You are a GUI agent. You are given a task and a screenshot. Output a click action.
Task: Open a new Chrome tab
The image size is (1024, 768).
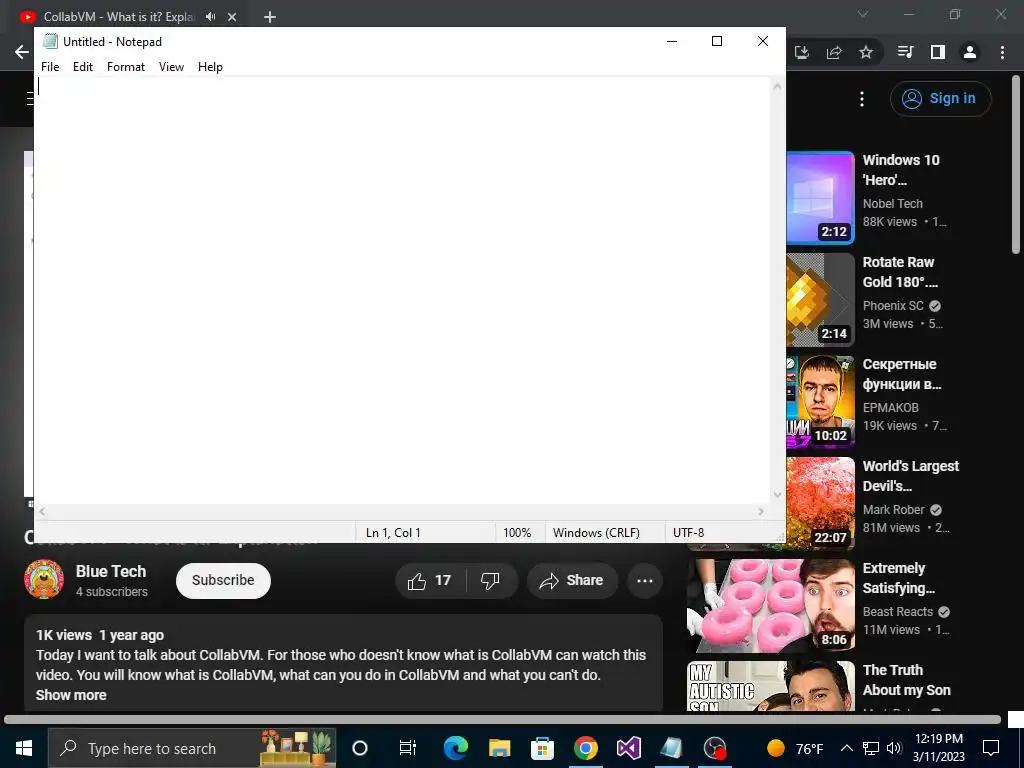coord(270,17)
